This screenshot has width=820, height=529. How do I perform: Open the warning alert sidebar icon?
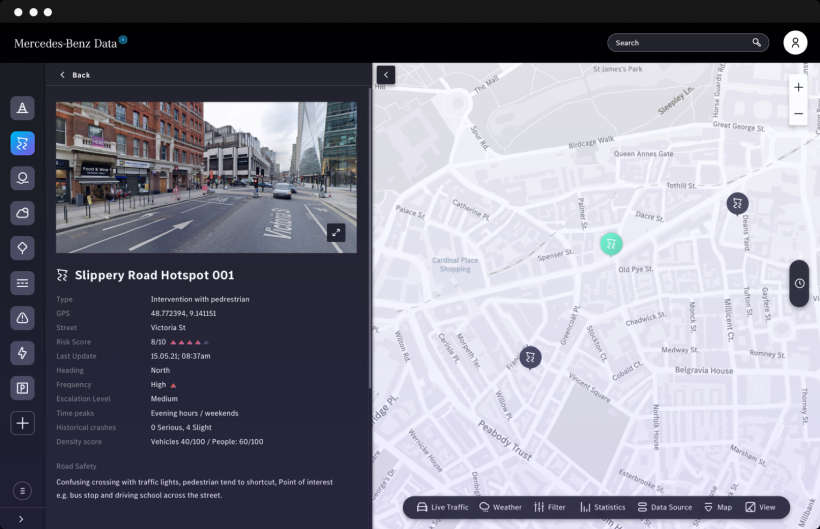pos(22,318)
